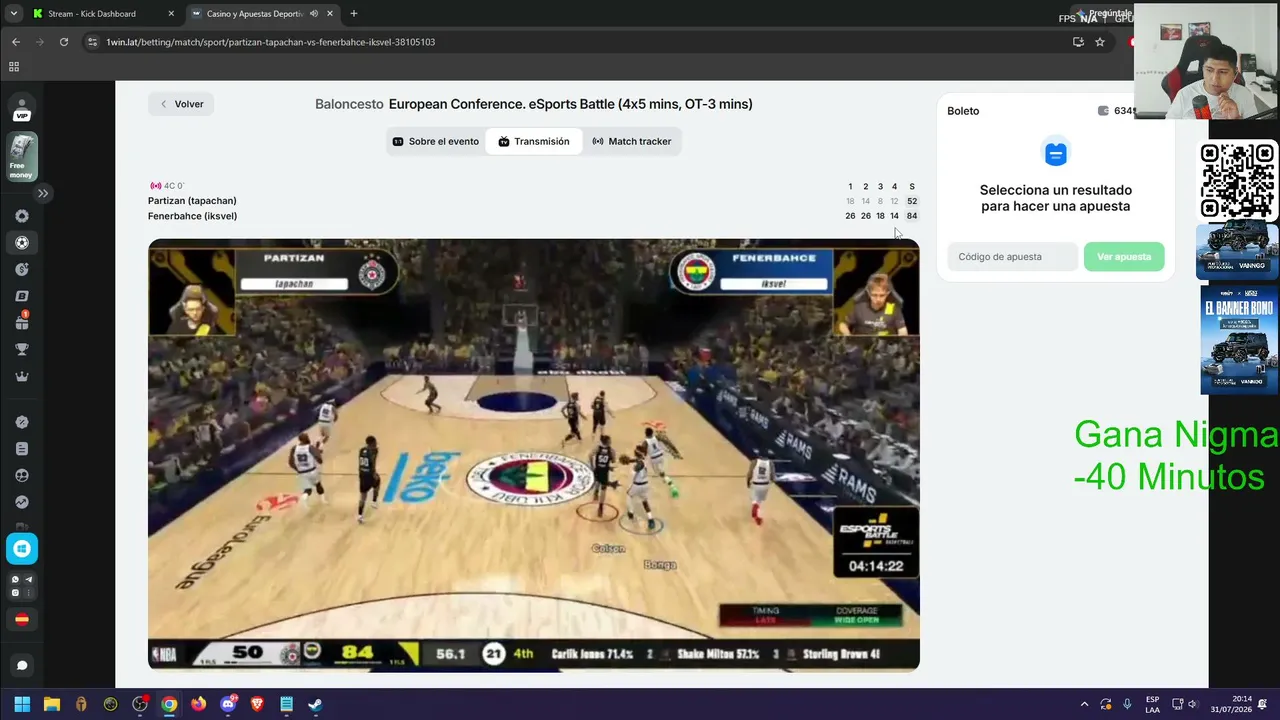Click the Fenerbahce (iksvel) team name

(192, 216)
